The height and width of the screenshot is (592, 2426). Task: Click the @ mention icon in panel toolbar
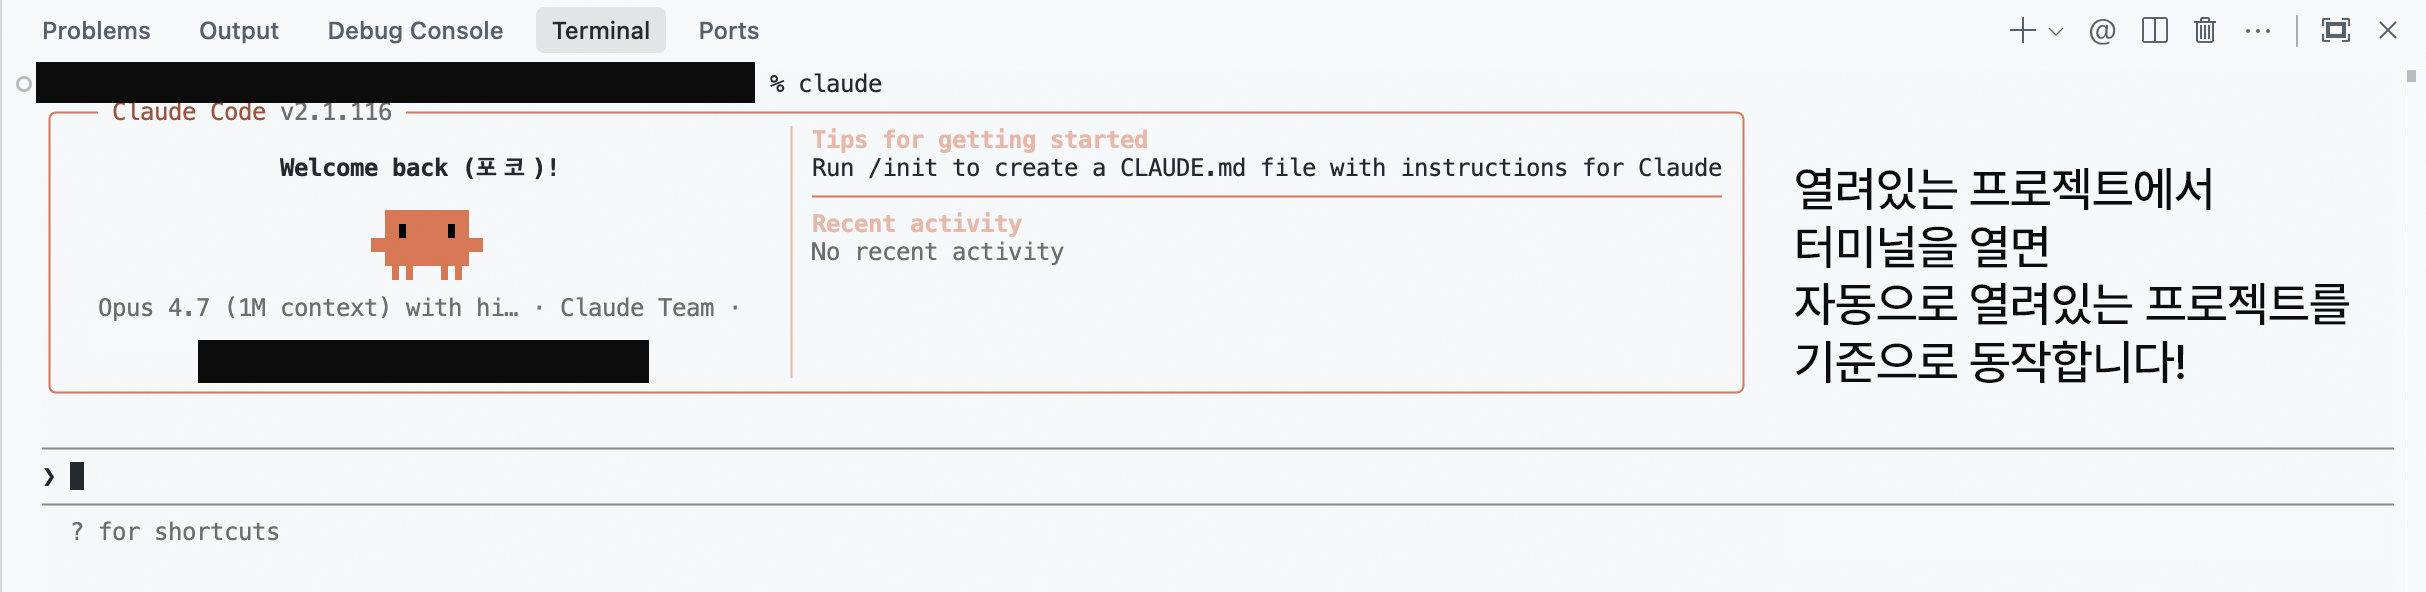2102,31
